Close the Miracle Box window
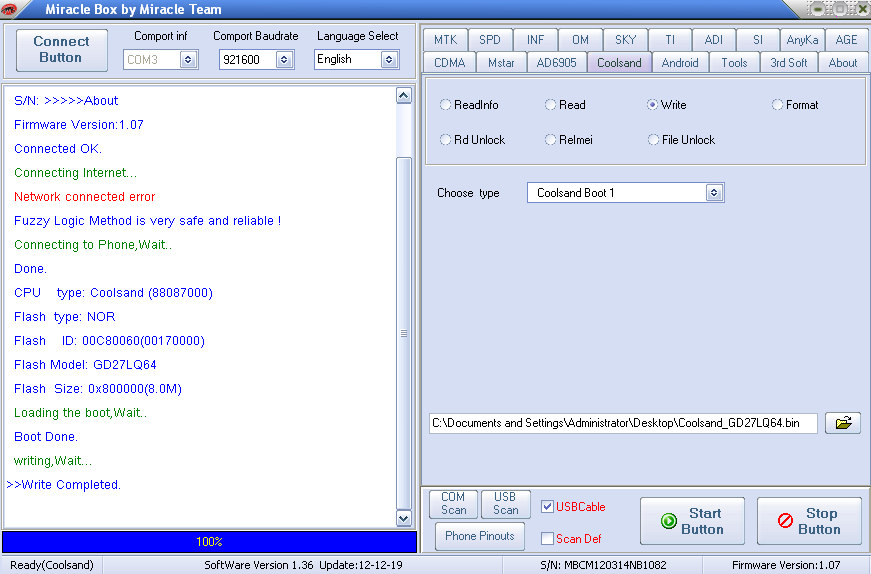Screen dimensions: 871x574 pyautogui.click(x=862, y=9)
